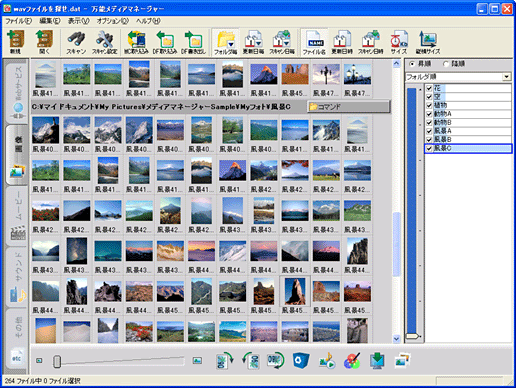Click the DF書き出し export icon
The height and width of the screenshot is (388, 516).
tap(193, 42)
